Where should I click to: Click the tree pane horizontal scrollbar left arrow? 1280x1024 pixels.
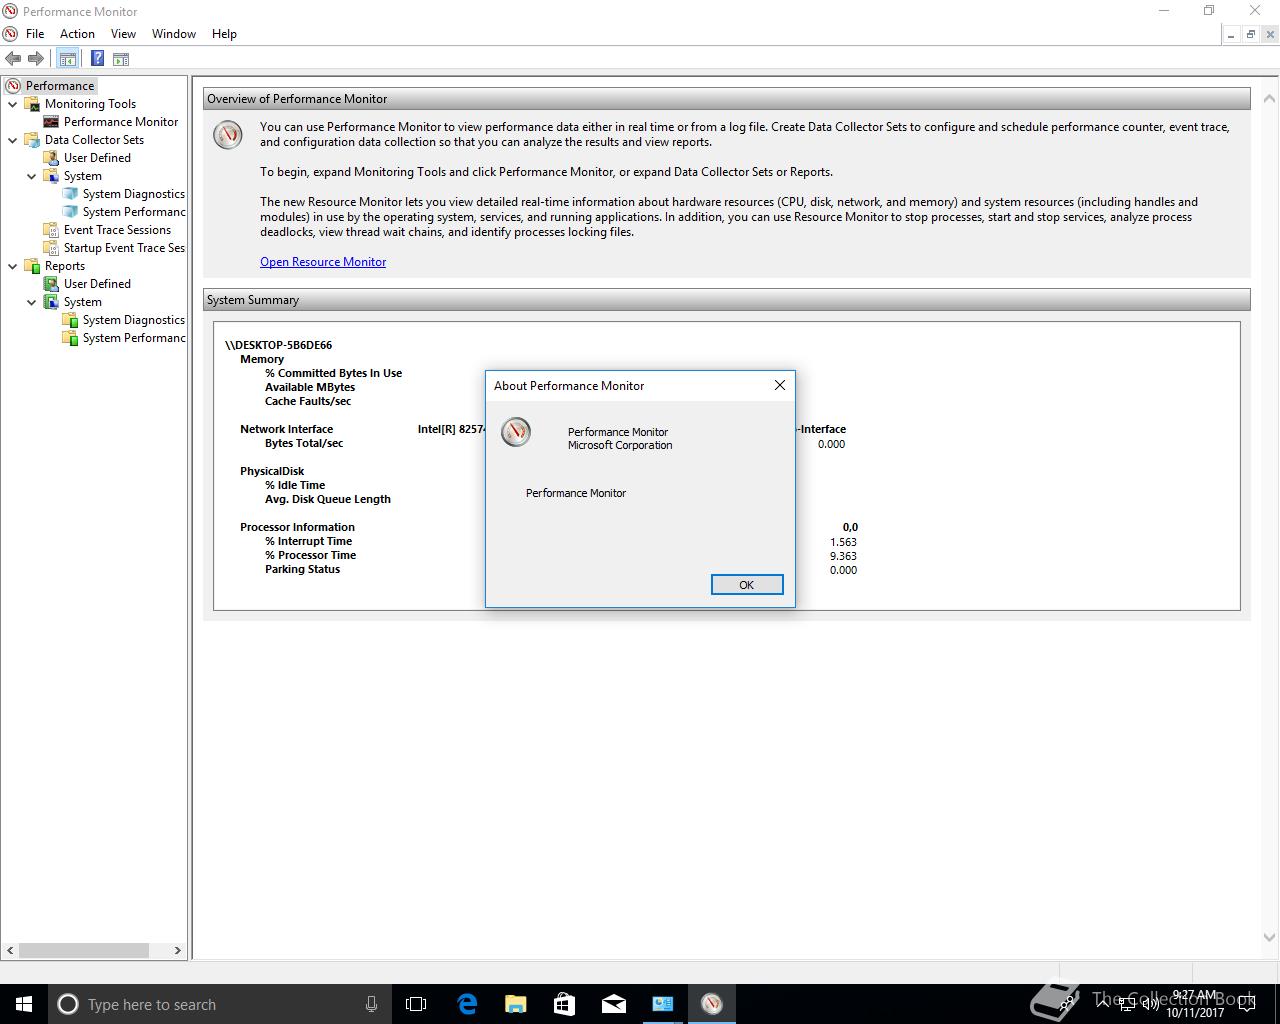(10, 950)
